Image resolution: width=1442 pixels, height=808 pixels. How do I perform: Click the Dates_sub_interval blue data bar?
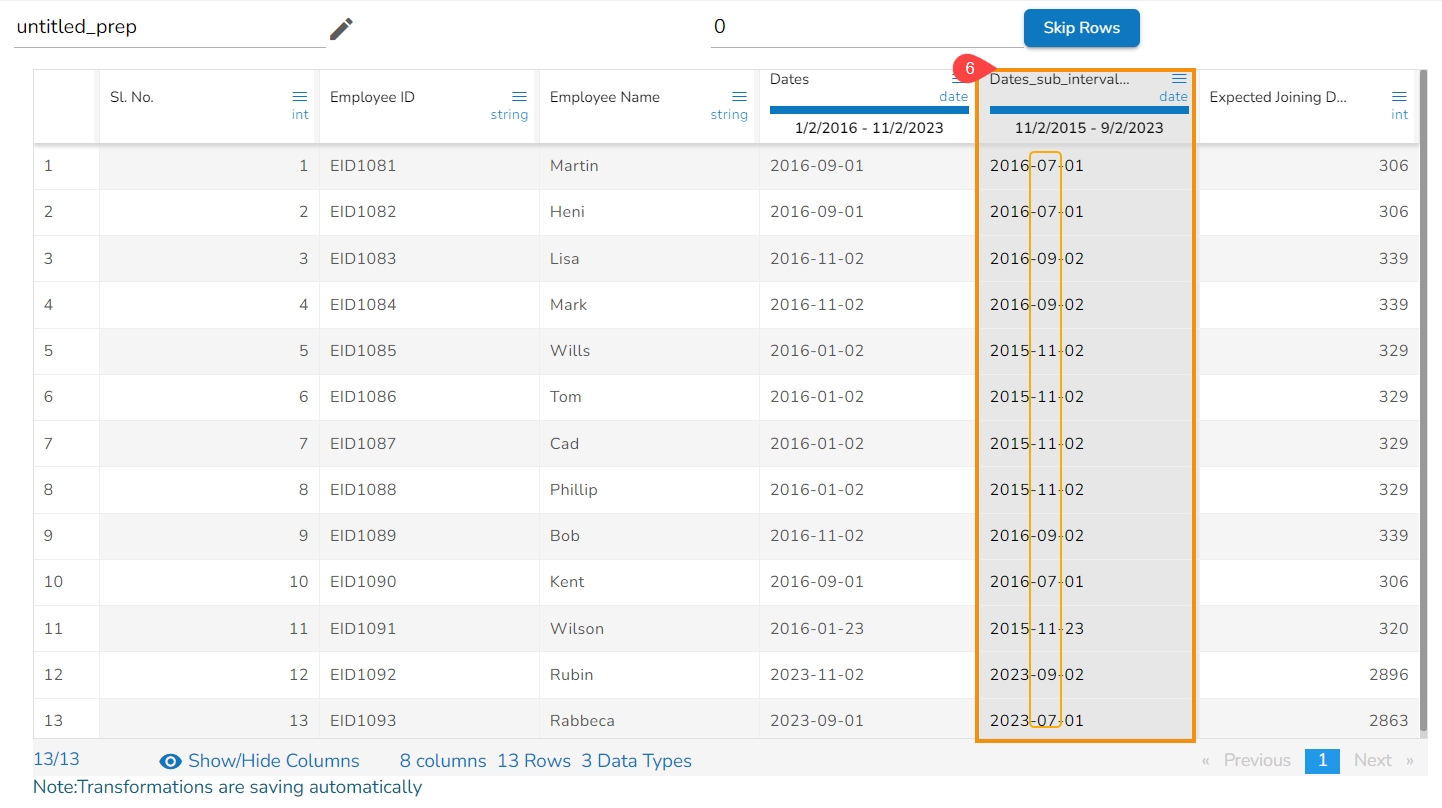pos(1088,110)
